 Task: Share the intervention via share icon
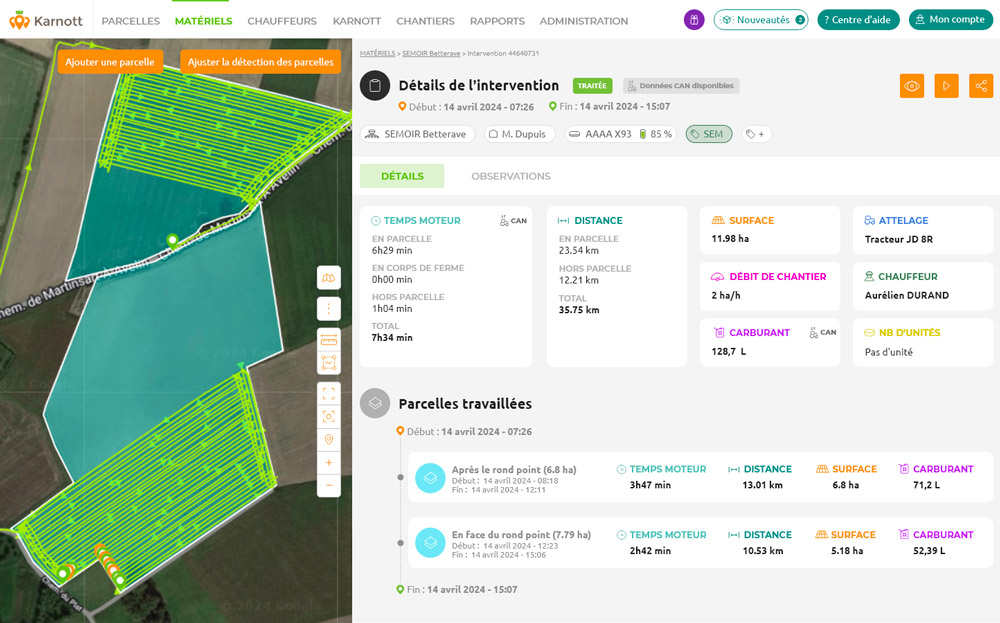point(981,86)
